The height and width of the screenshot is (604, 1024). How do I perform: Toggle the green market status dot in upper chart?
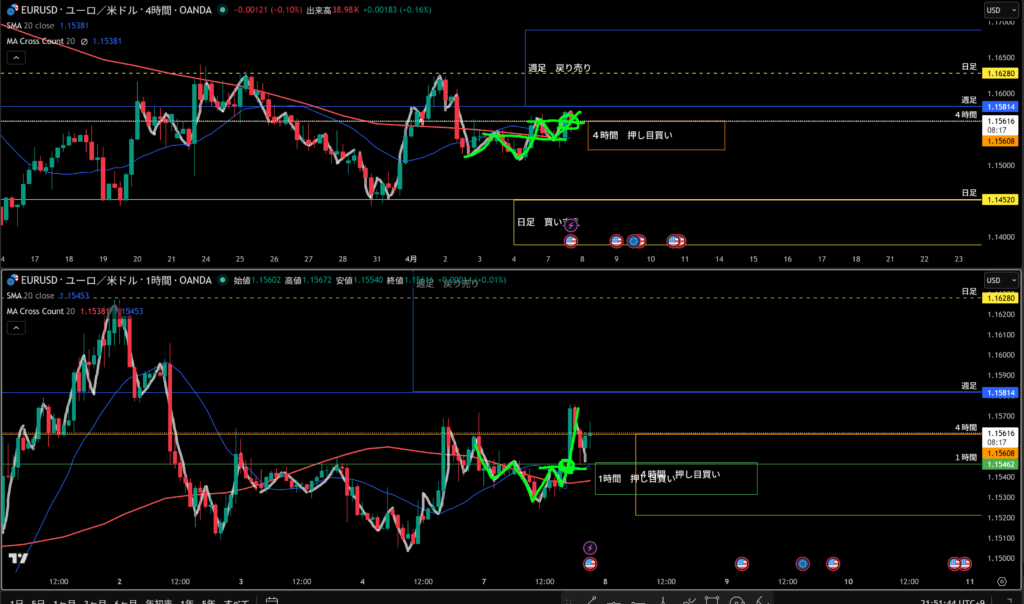[x=222, y=10]
